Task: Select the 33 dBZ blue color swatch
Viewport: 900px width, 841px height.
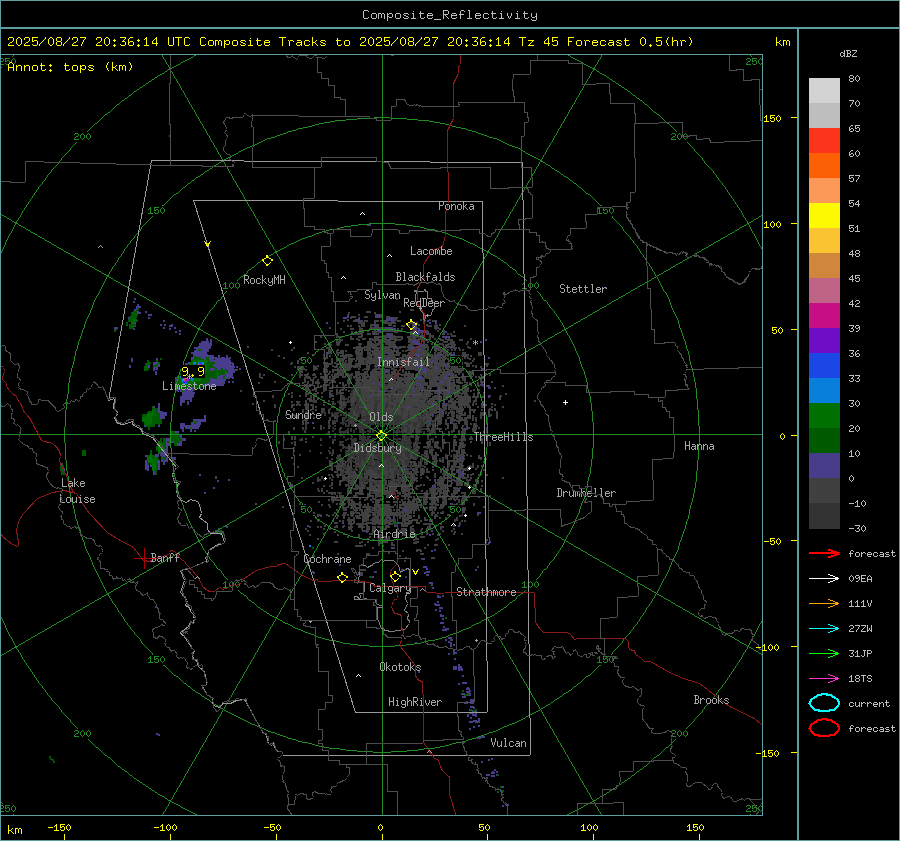Action: click(x=824, y=366)
